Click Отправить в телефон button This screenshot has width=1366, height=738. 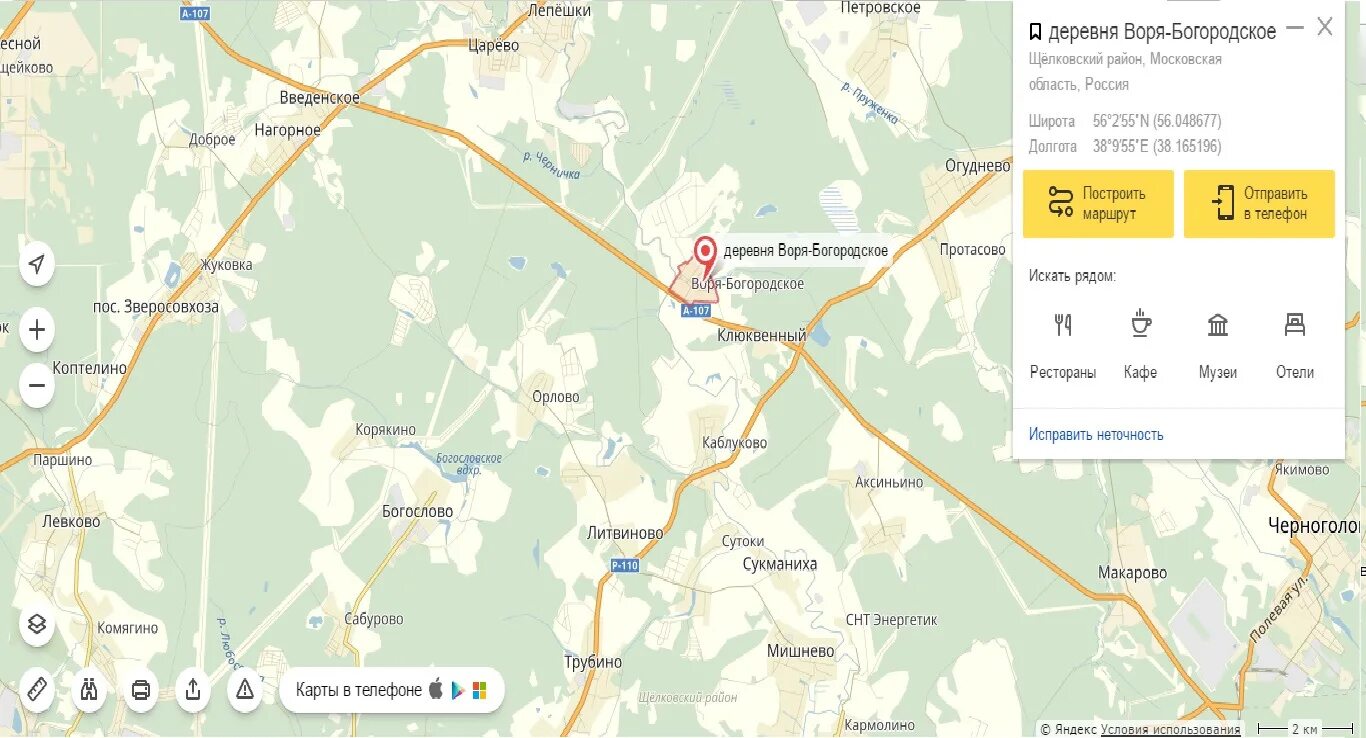pyautogui.click(x=1259, y=204)
